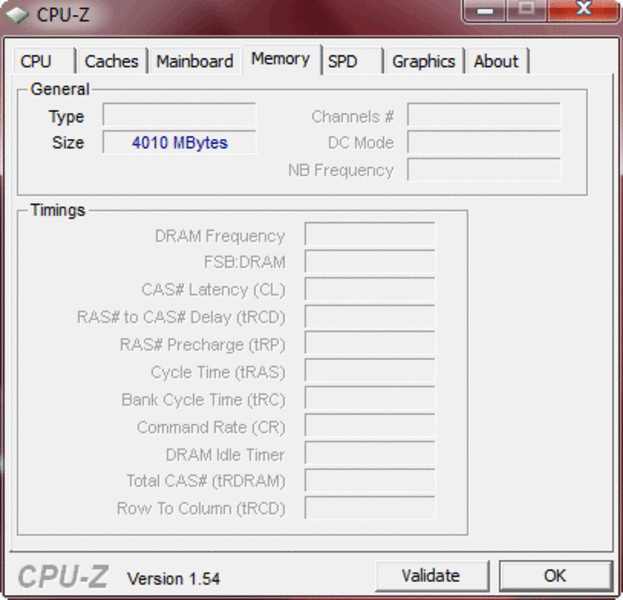Click the "Type" label
Screen dimensions: 623x600
(66, 117)
